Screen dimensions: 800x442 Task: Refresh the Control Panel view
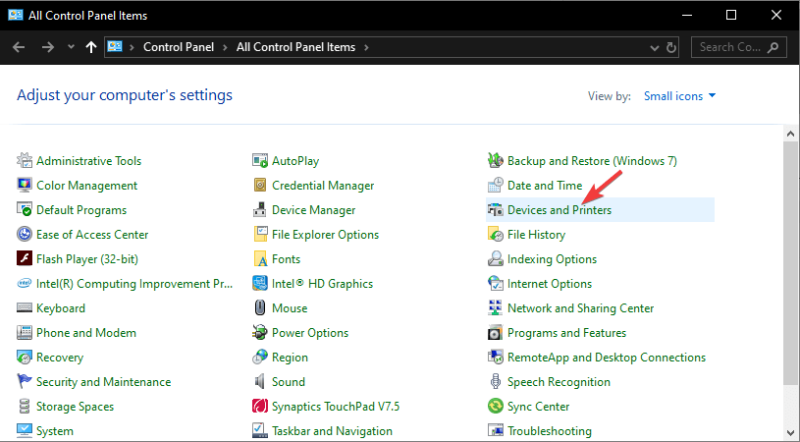(671, 47)
